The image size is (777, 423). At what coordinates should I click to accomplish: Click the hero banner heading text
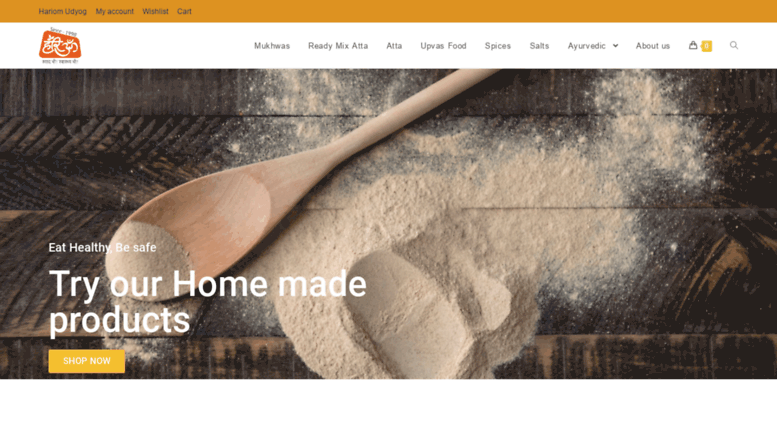tap(208, 302)
